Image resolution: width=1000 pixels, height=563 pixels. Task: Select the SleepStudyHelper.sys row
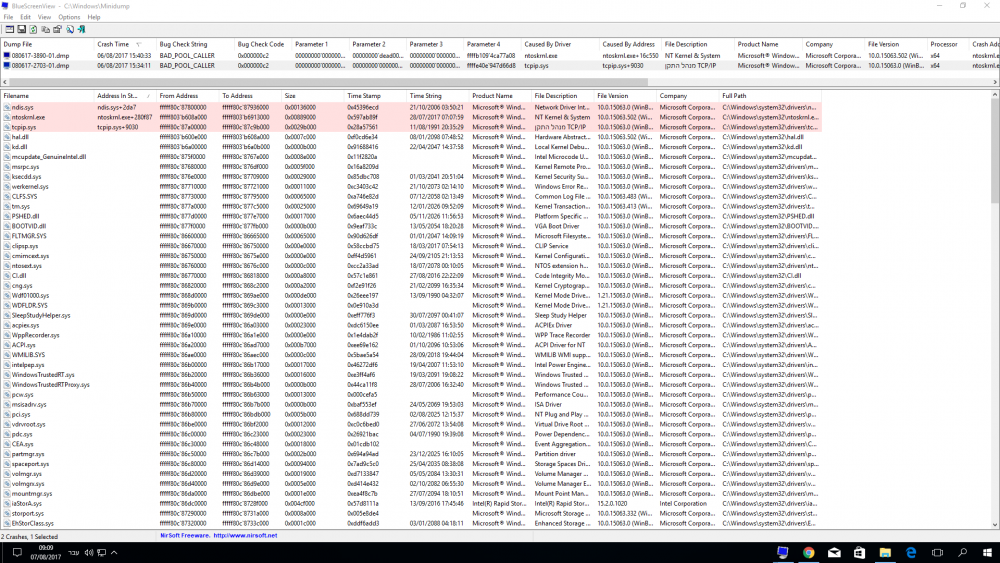(x=411, y=316)
